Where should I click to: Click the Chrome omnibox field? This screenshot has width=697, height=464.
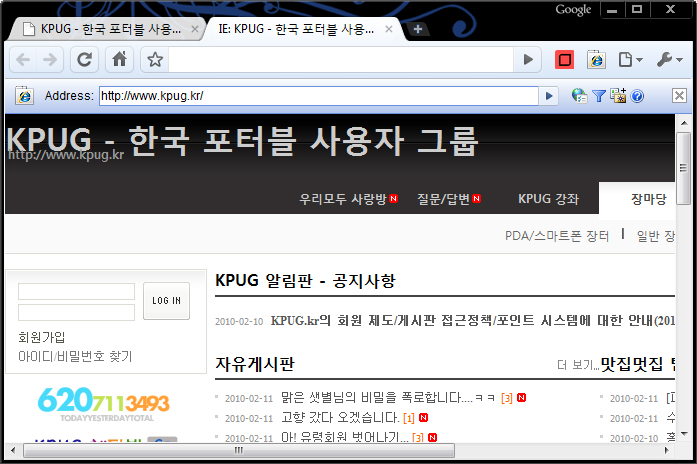pos(341,59)
